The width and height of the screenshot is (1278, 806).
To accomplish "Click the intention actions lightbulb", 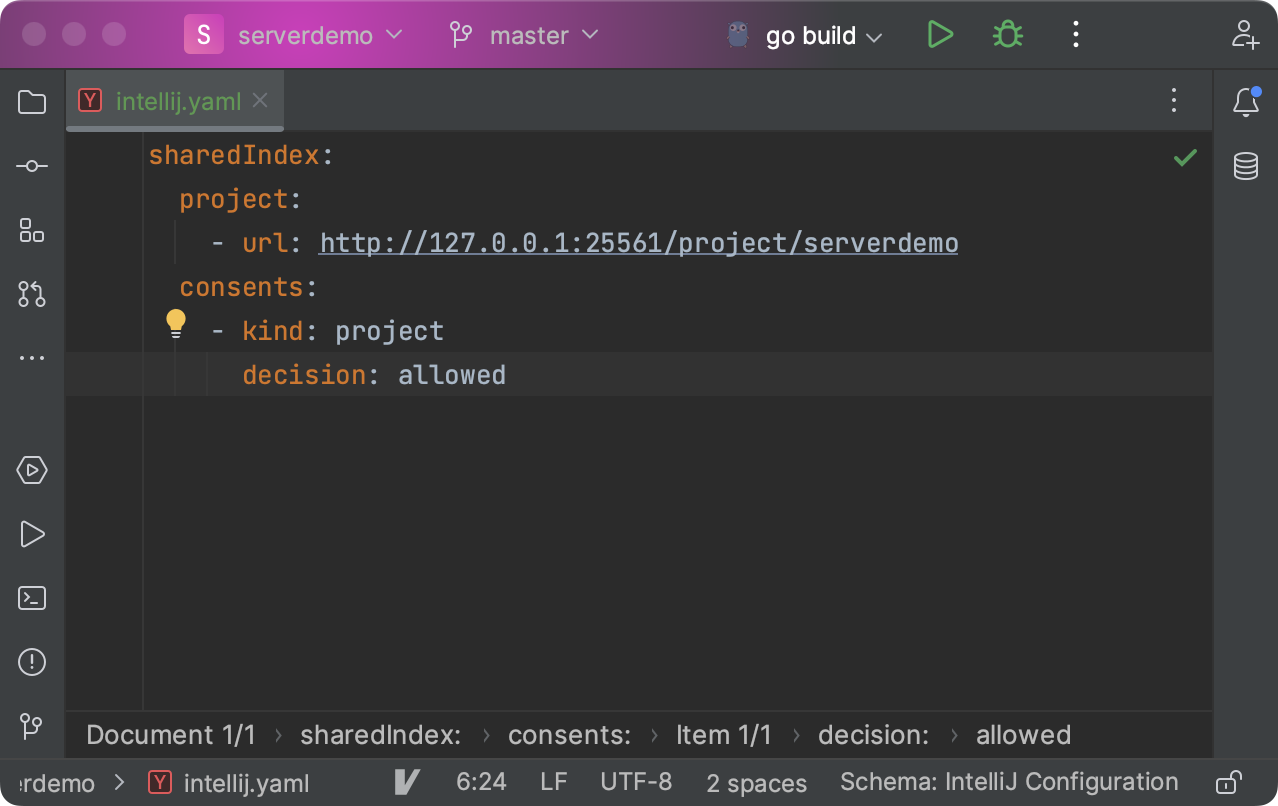I will pyautogui.click(x=176, y=323).
